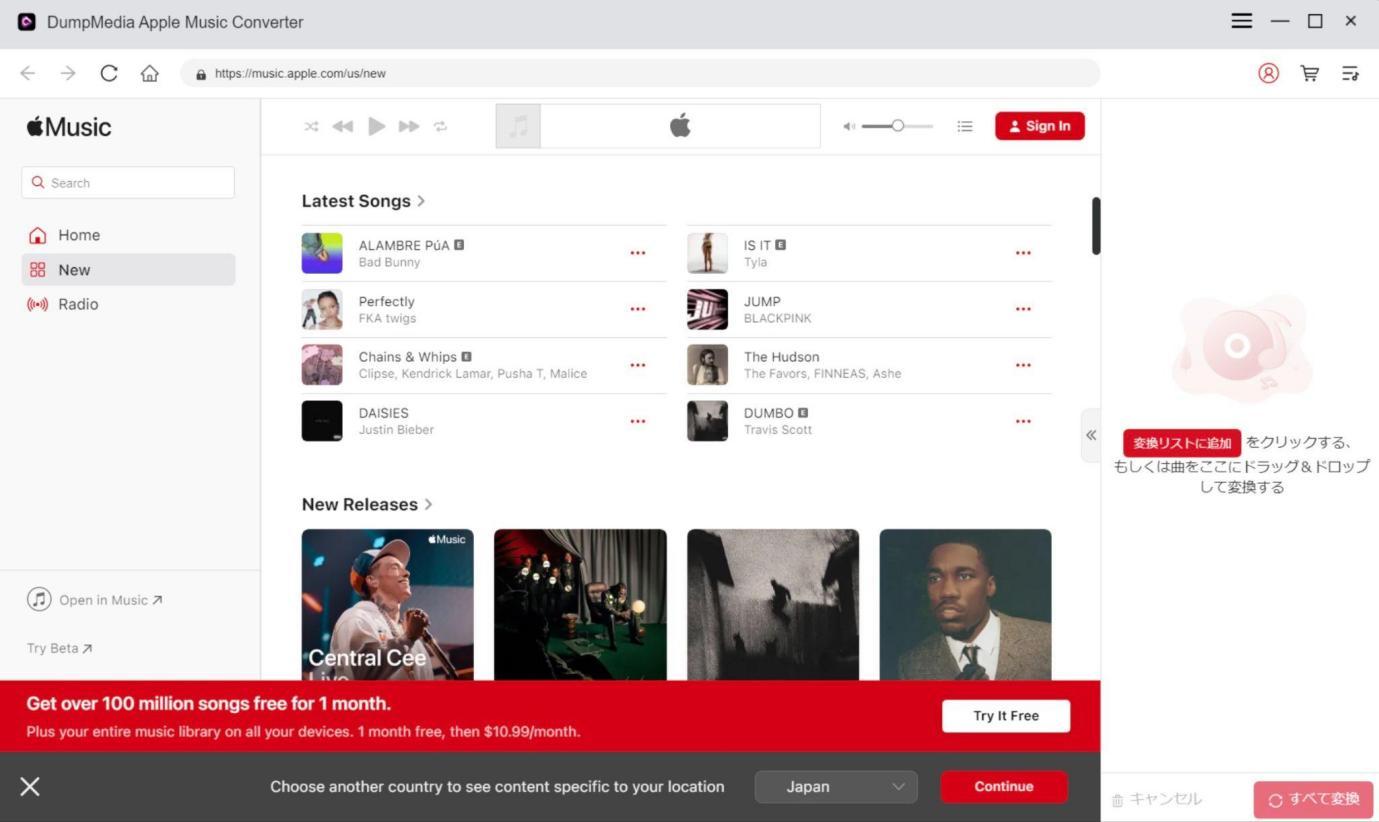Click the キャンセル button

(1158, 799)
